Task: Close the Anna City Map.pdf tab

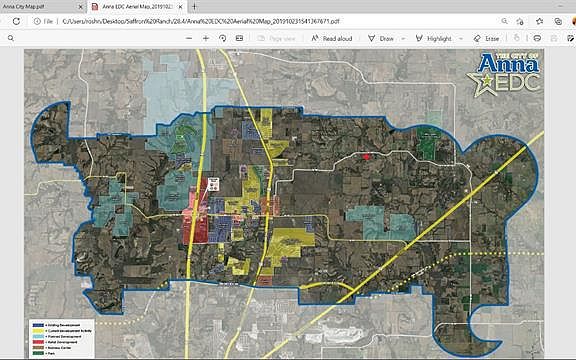Action: [x=80, y=7]
